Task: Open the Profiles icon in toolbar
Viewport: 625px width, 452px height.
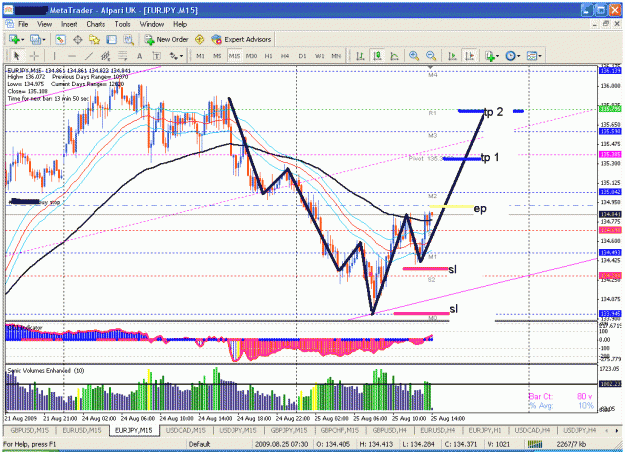Action: point(35,39)
